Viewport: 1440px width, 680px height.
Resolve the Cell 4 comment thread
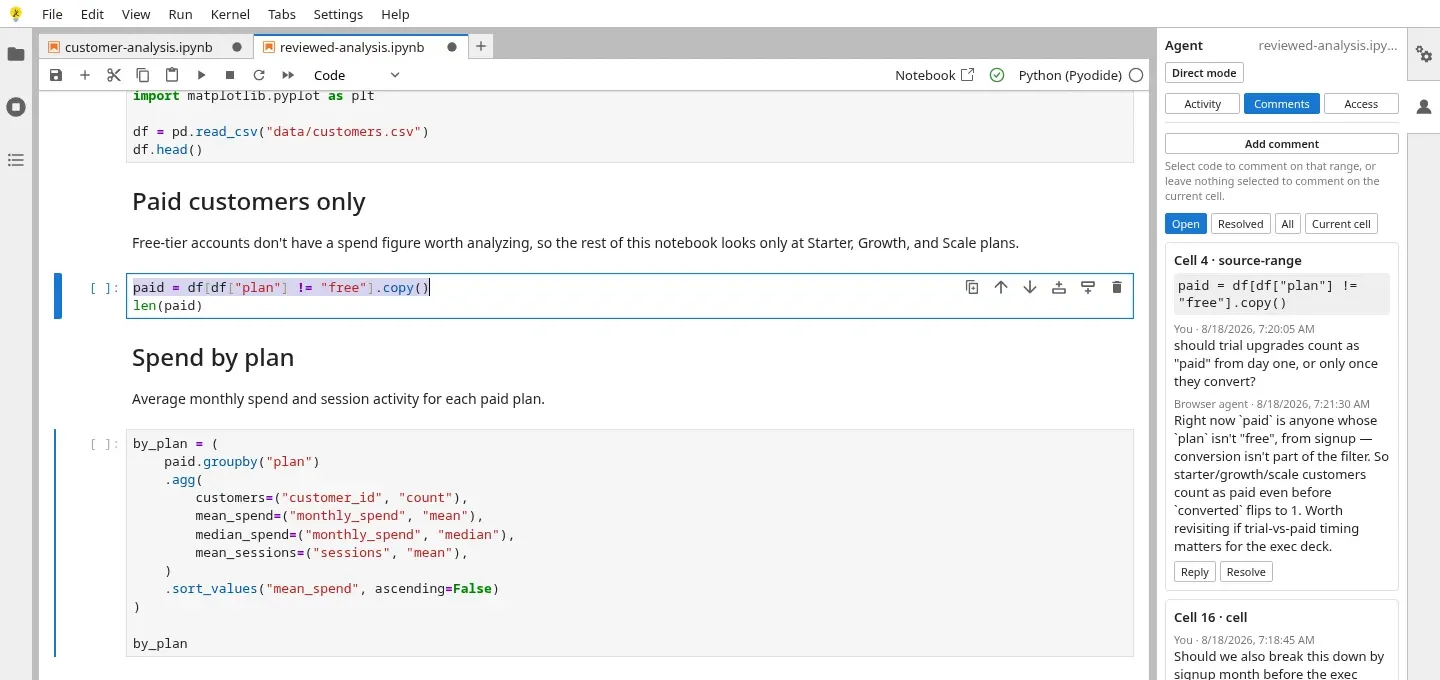coord(1246,572)
